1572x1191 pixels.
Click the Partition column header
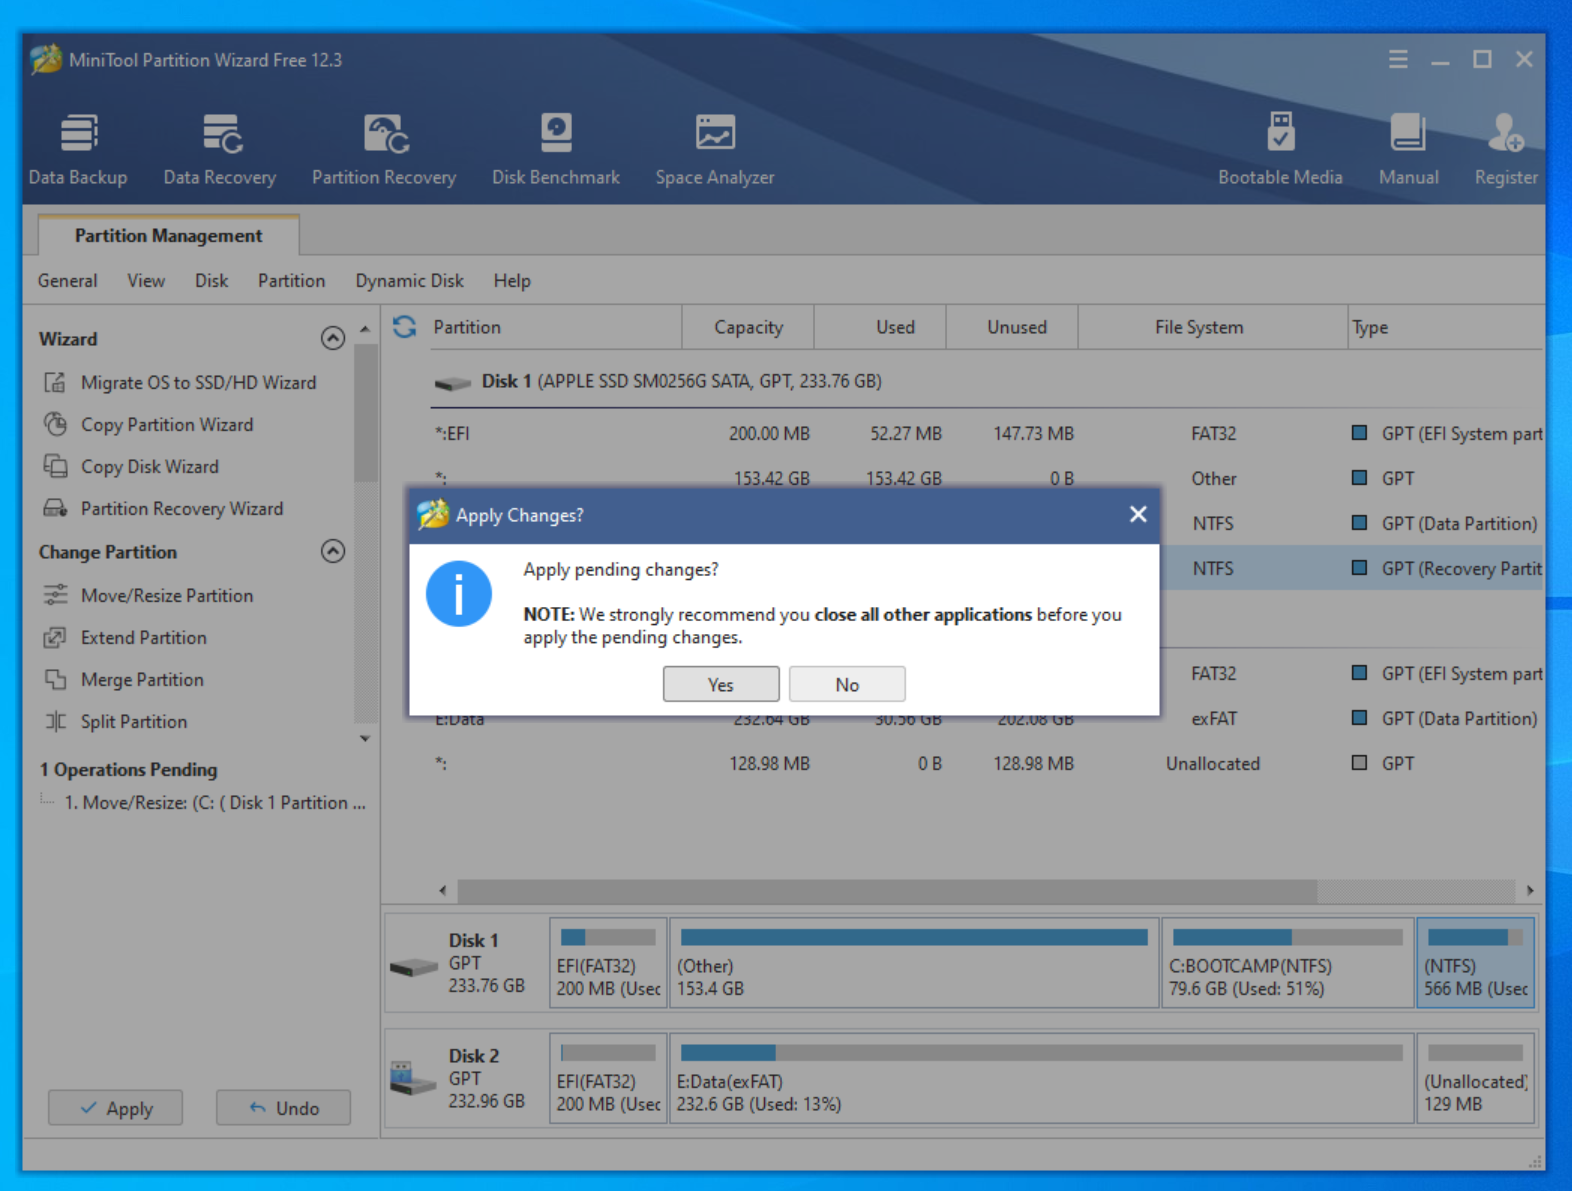pos(556,327)
